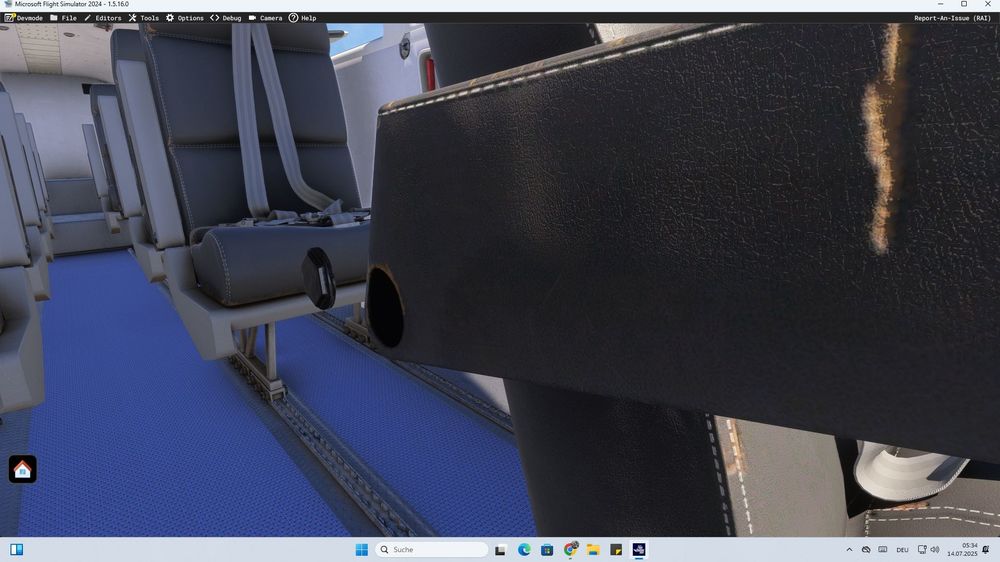The image size is (1000, 562).
Task: Open the Camera menu
Action: click(x=265, y=18)
